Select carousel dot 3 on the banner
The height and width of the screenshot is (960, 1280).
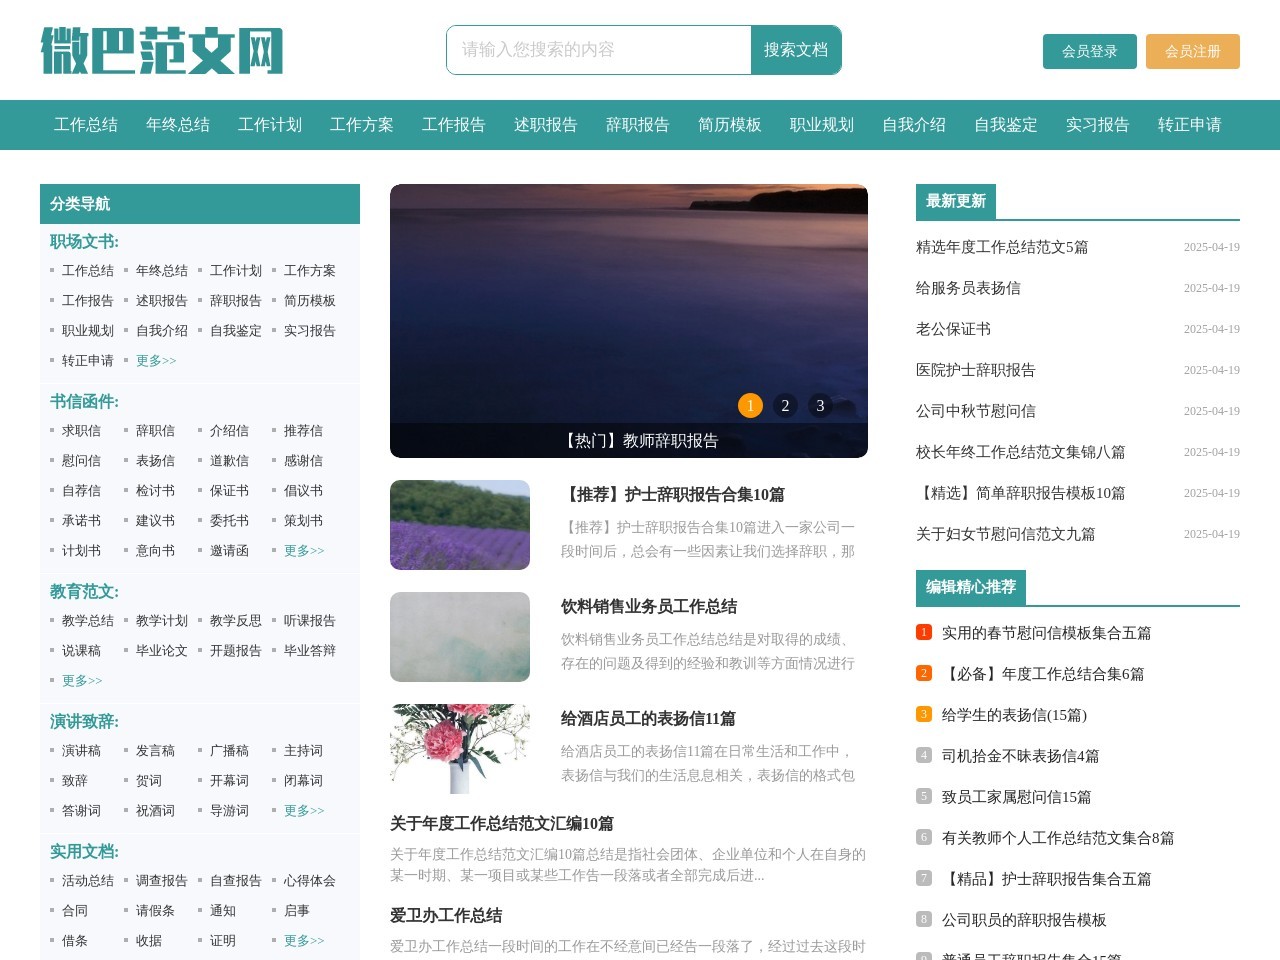820,405
